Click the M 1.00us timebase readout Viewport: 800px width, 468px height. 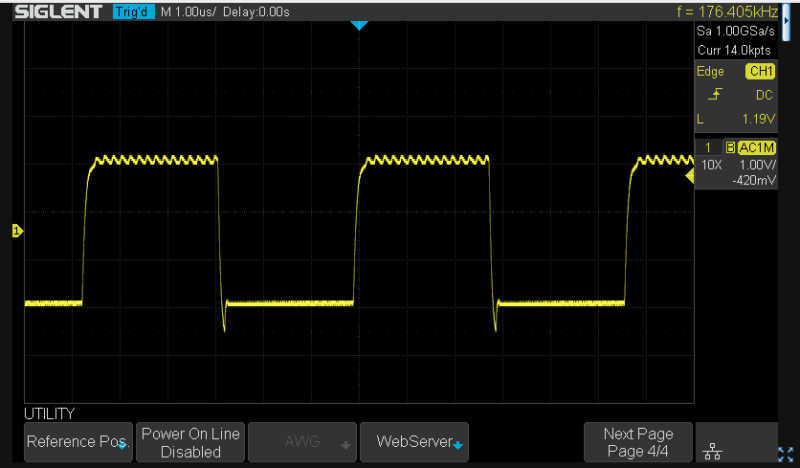click(x=190, y=12)
